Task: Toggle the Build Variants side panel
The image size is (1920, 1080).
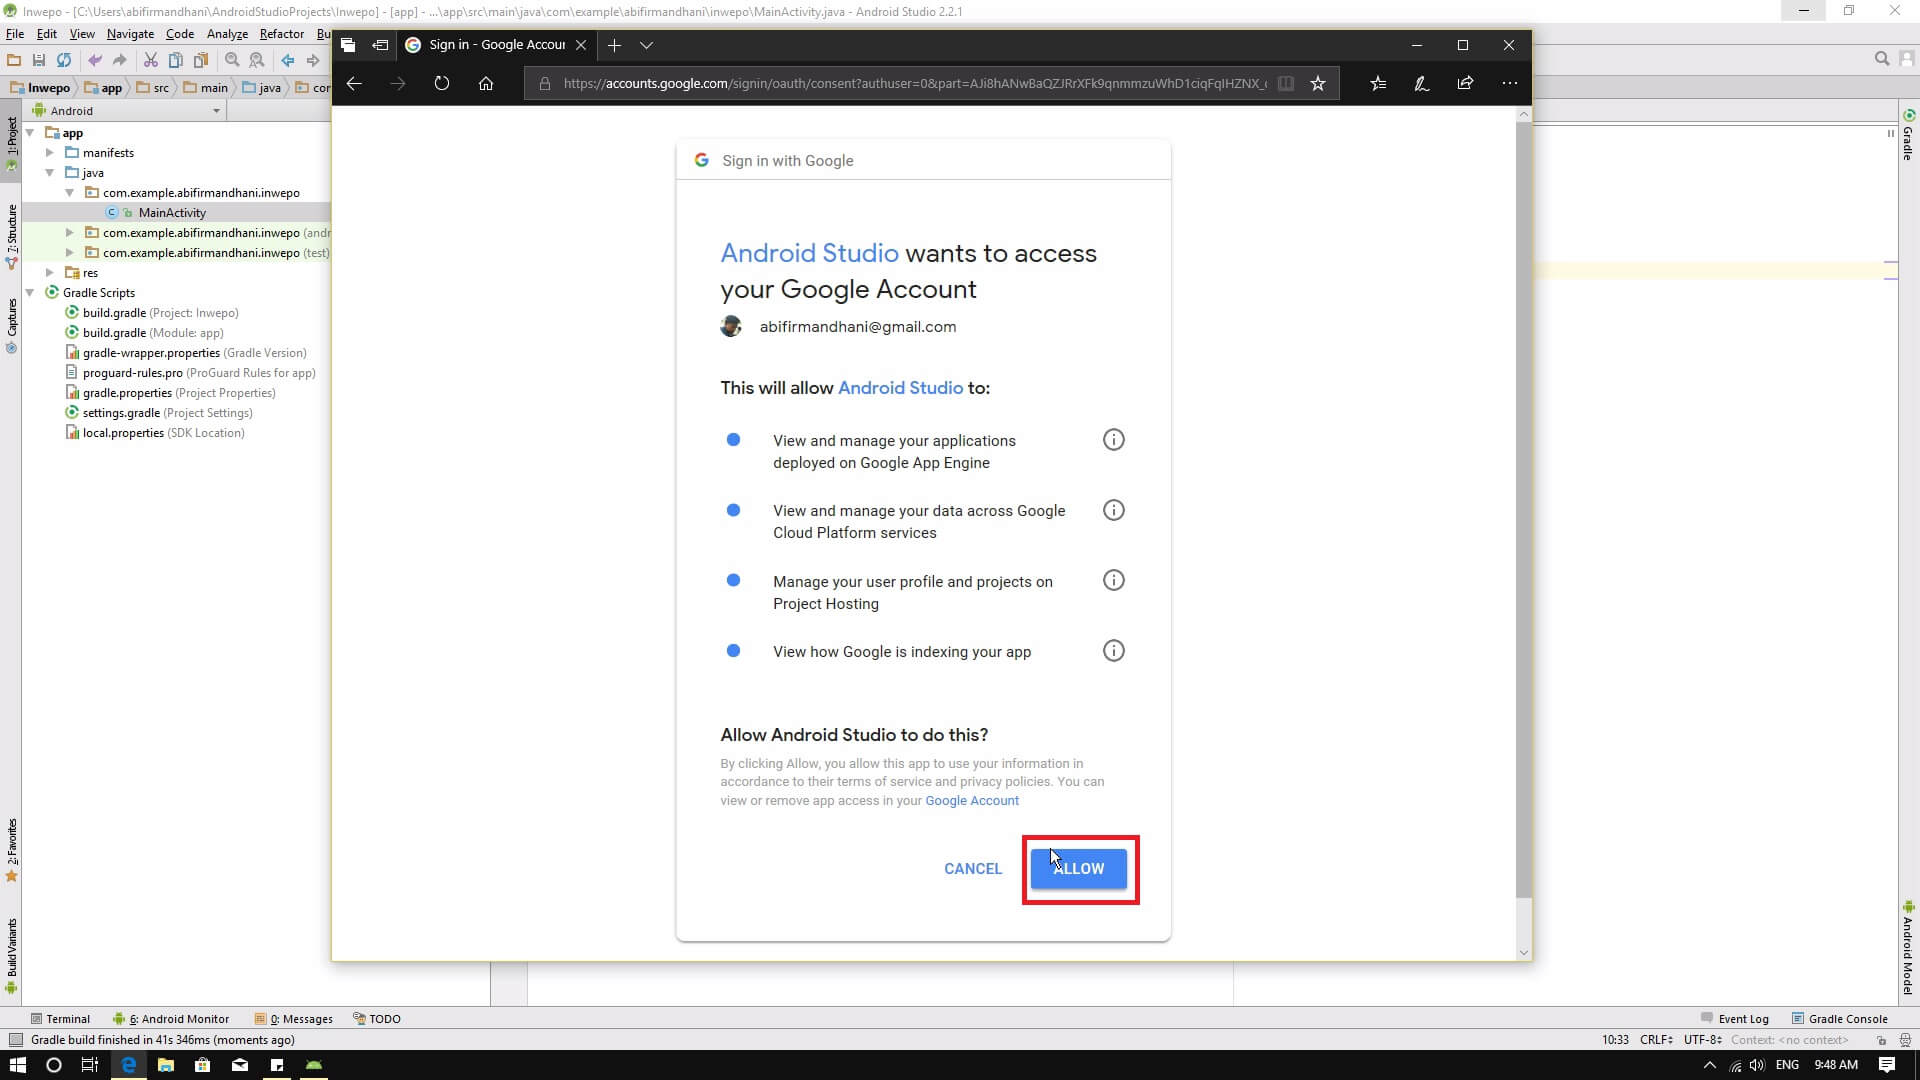Action: point(12,950)
